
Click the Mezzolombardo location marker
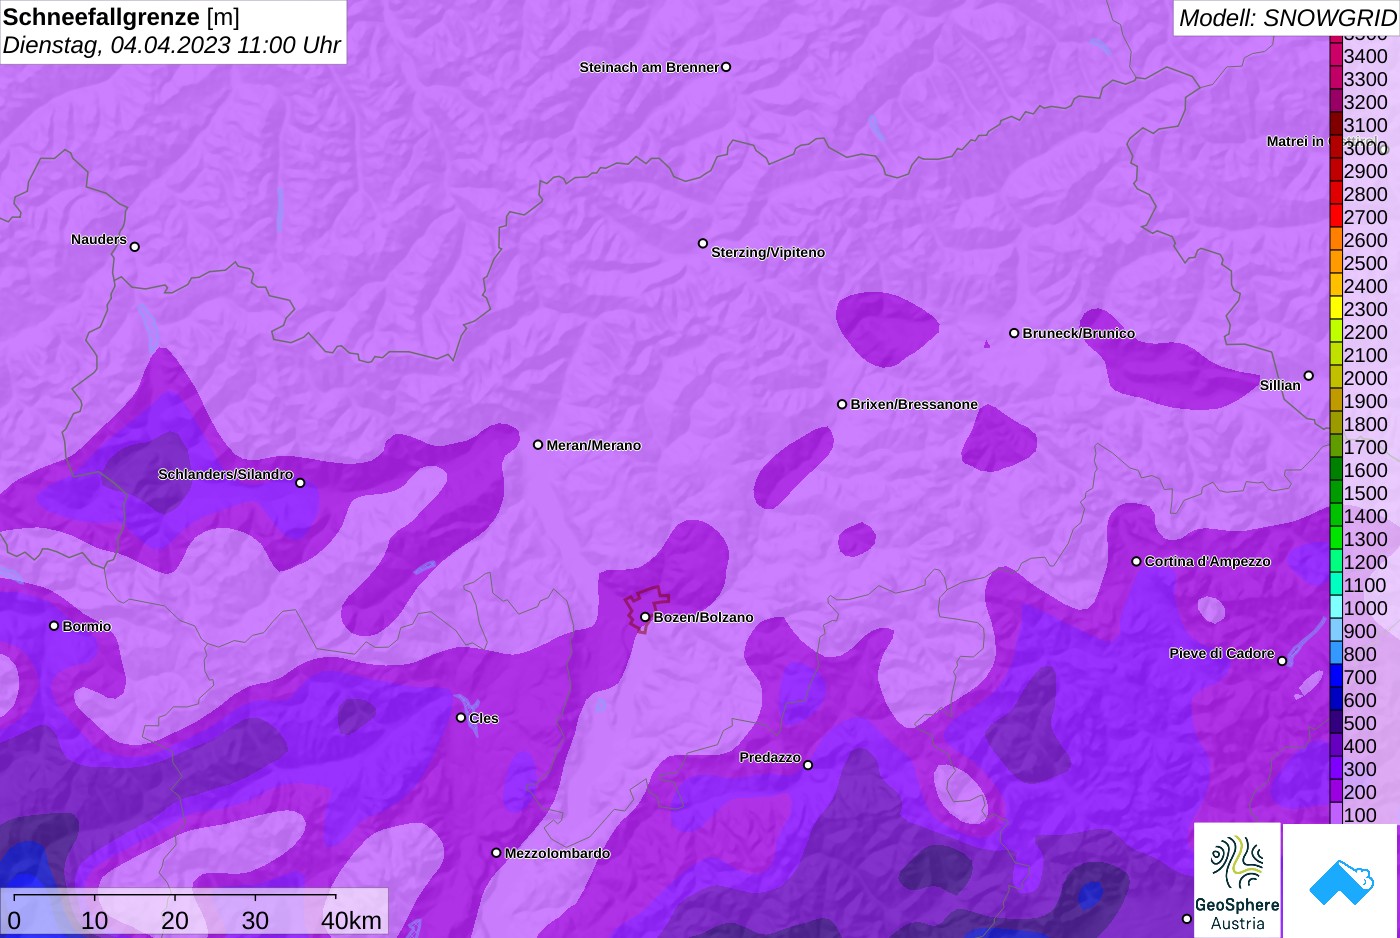496,853
